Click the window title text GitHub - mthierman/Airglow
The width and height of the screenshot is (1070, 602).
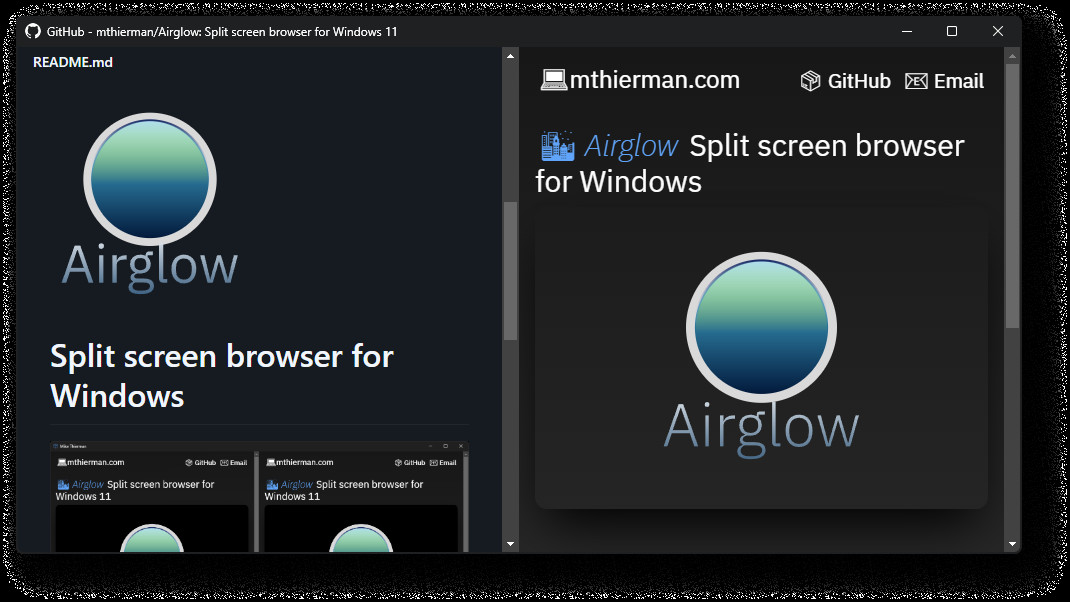click(222, 31)
